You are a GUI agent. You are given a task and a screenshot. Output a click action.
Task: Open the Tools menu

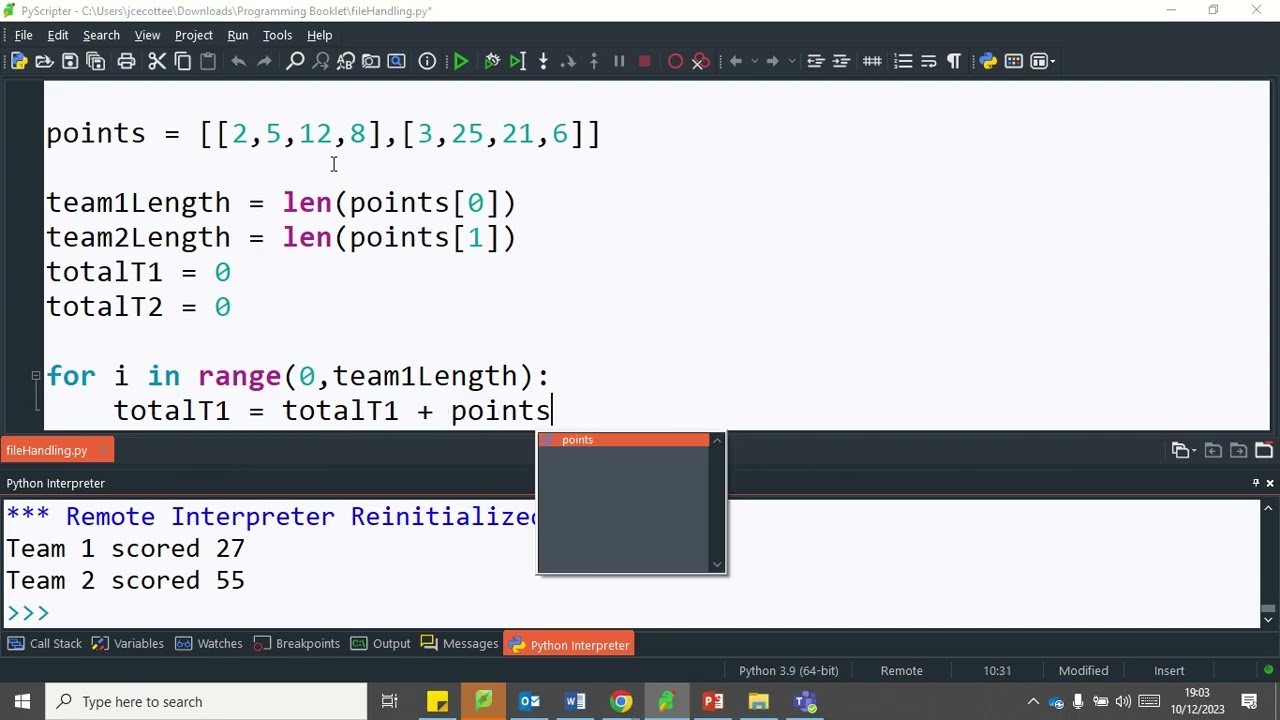(x=277, y=35)
